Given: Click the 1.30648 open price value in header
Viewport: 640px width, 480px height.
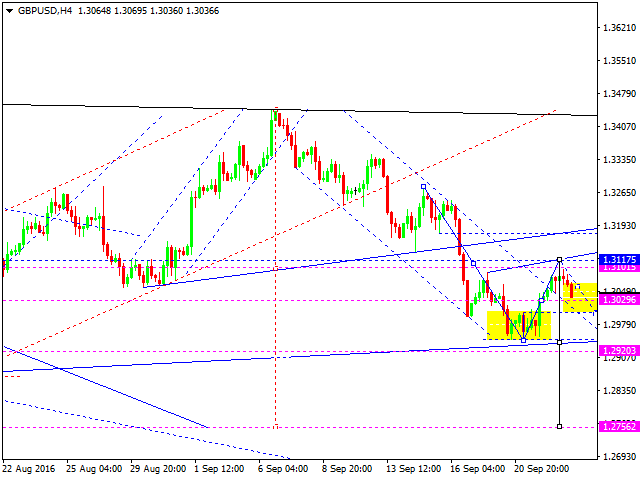Looking at the screenshot, I should click(x=94, y=11).
